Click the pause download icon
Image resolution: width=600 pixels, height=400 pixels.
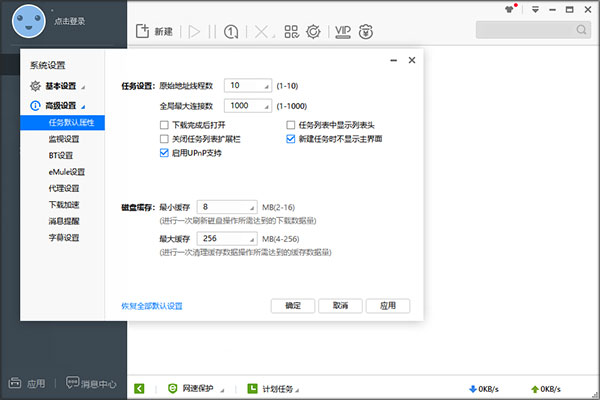[212, 32]
